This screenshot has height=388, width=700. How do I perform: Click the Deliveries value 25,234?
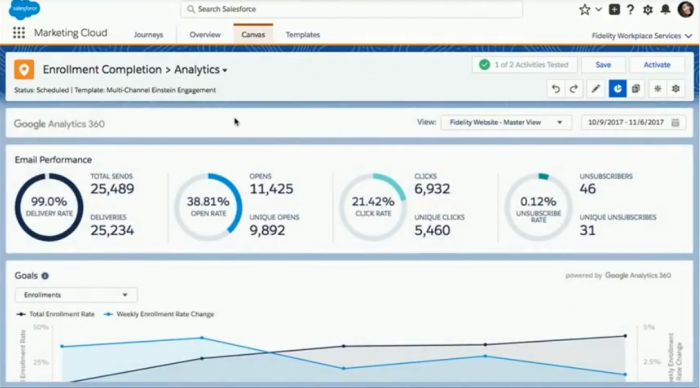click(112, 230)
